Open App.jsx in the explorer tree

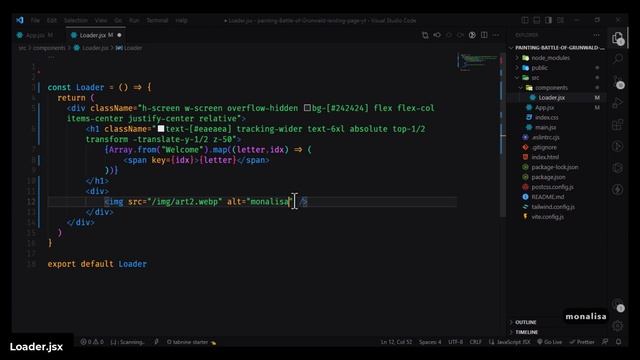click(544, 107)
